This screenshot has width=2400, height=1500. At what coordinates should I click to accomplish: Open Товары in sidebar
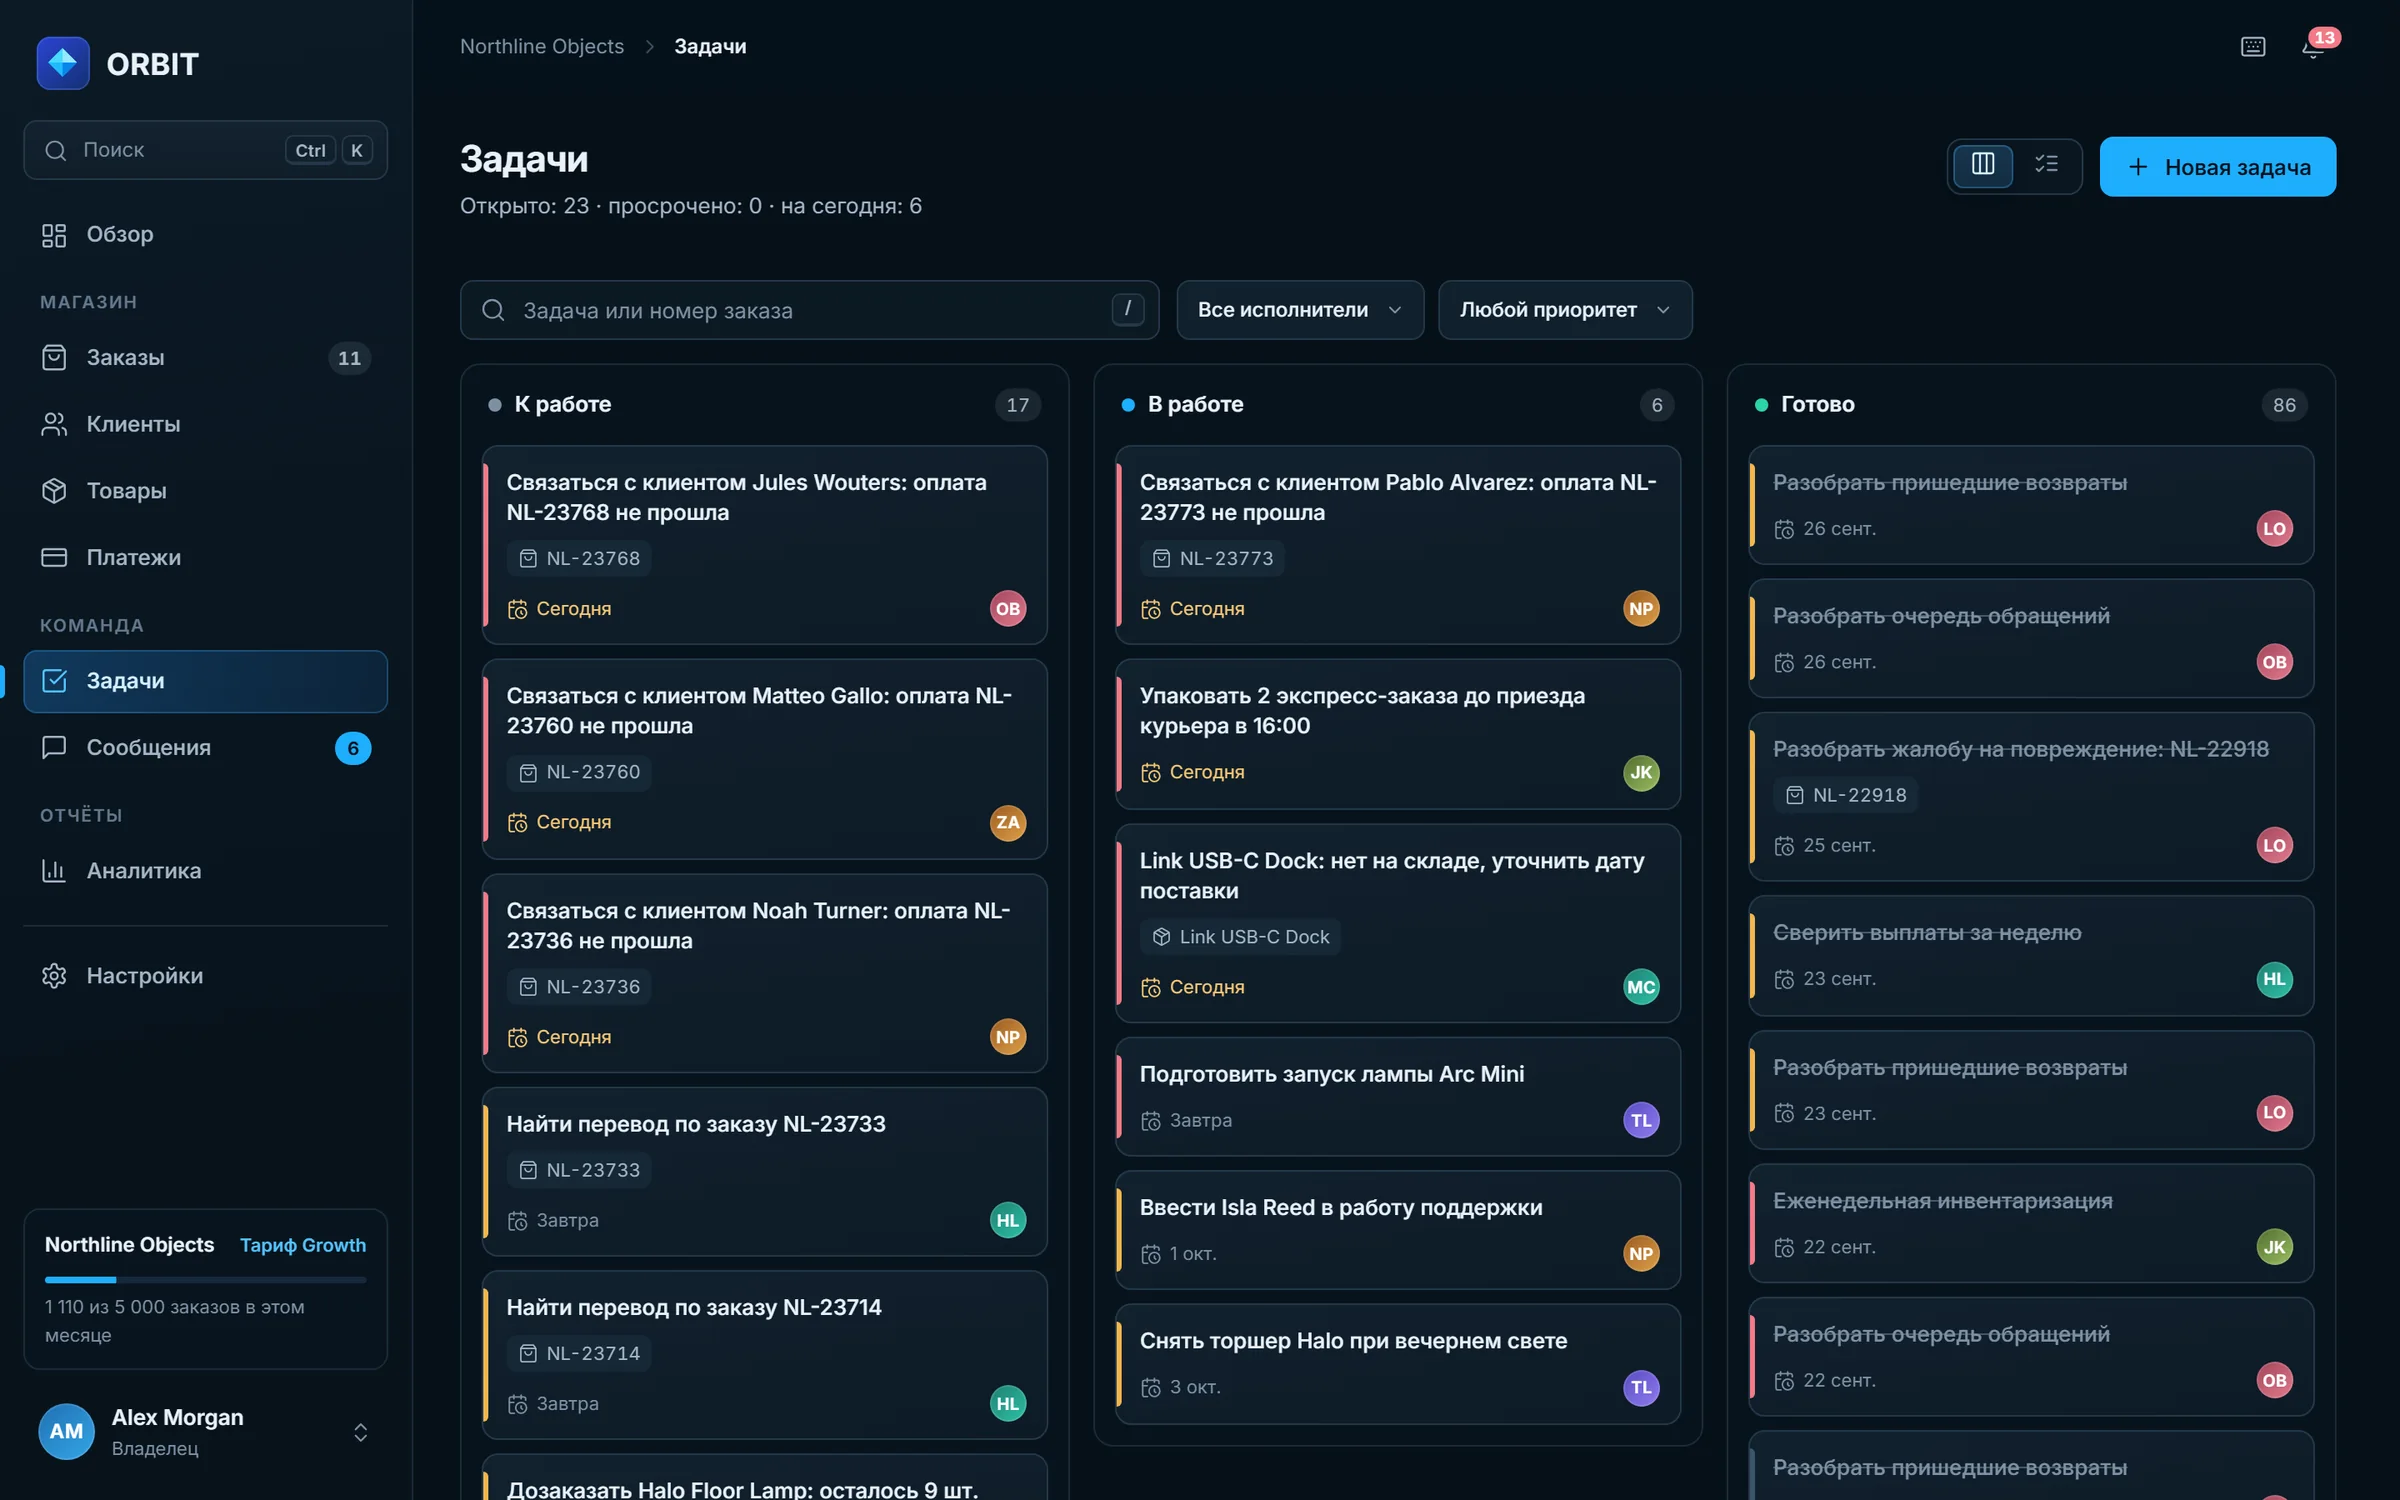pyautogui.click(x=205, y=491)
